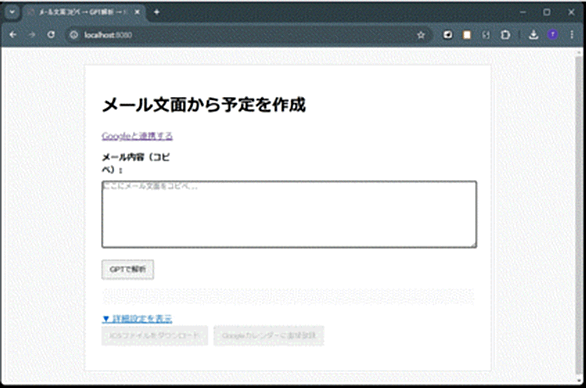Bookmark this page with the star

pyautogui.click(x=421, y=35)
